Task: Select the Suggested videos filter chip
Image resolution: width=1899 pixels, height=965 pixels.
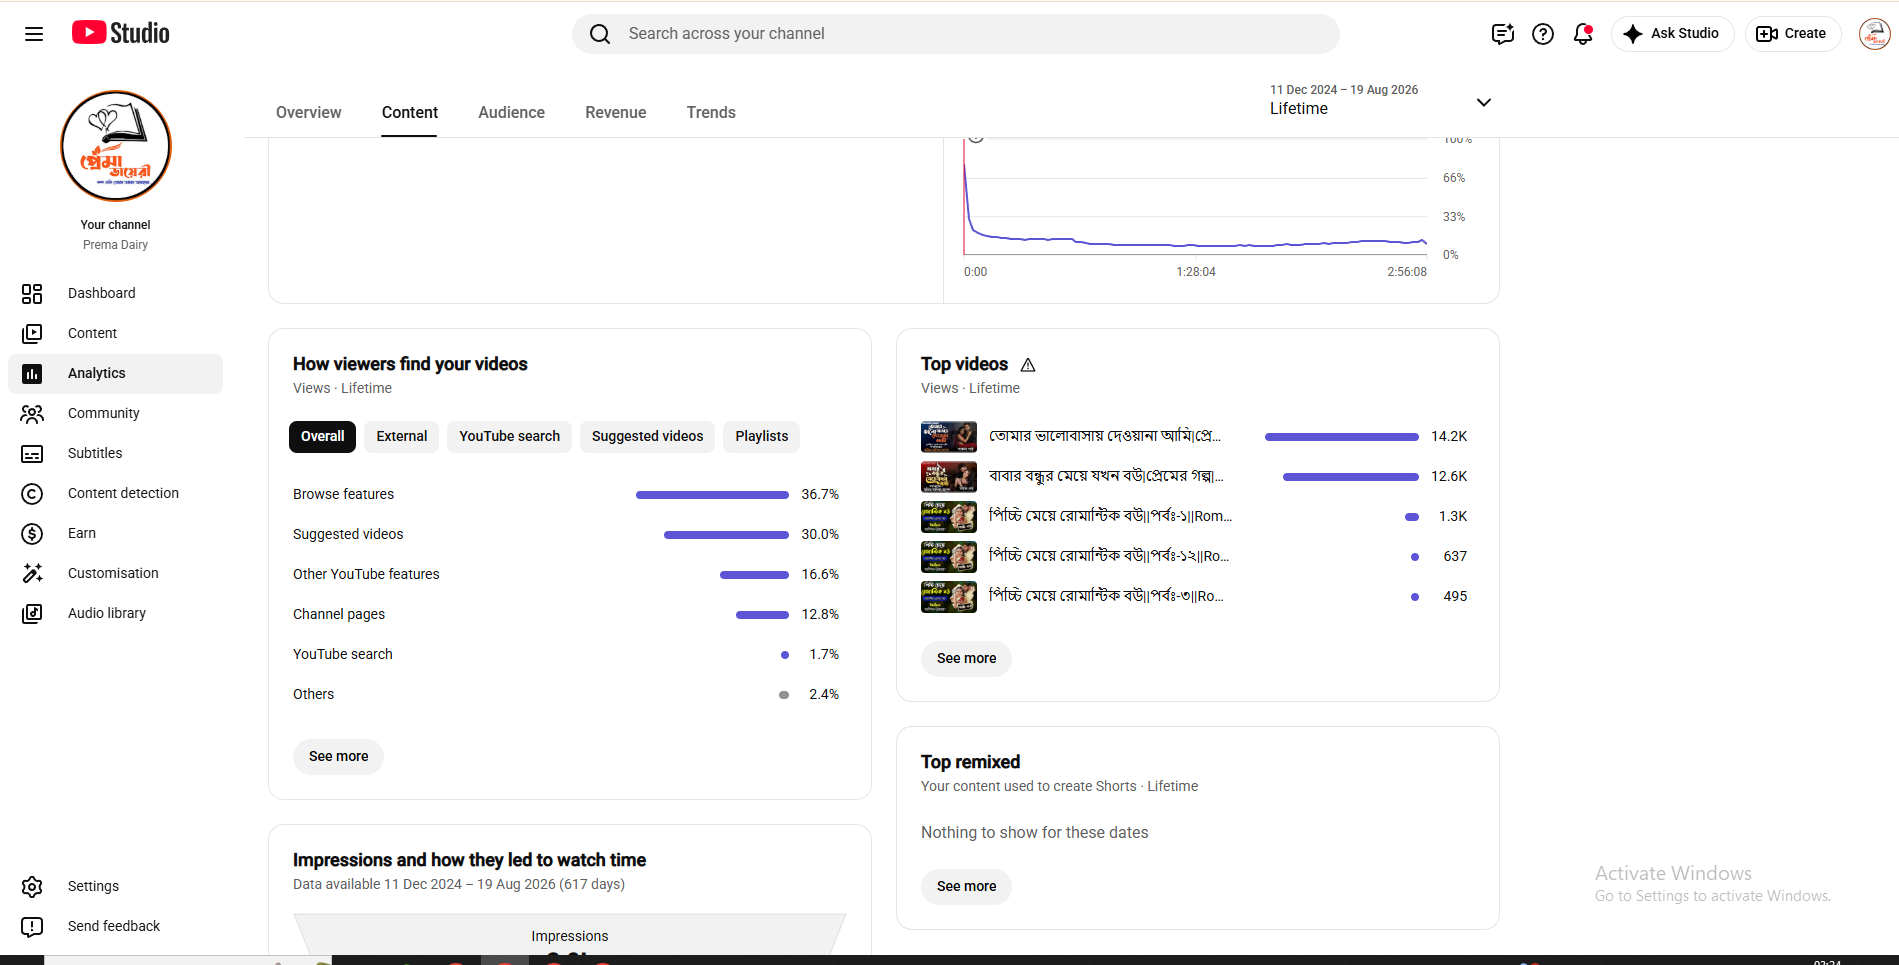Action: click(648, 436)
